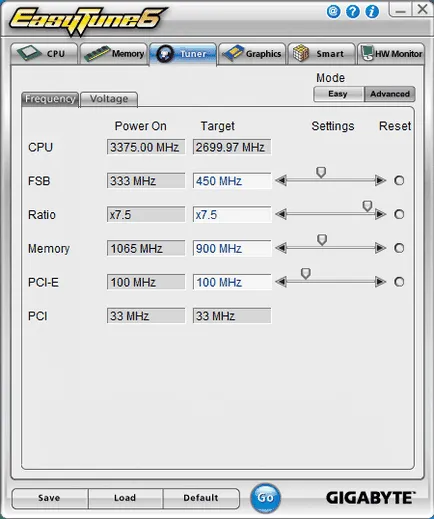Click the Memory target field 900 MHz
Image resolution: width=434 pixels, height=519 pixels.
[x=232, y=249]
